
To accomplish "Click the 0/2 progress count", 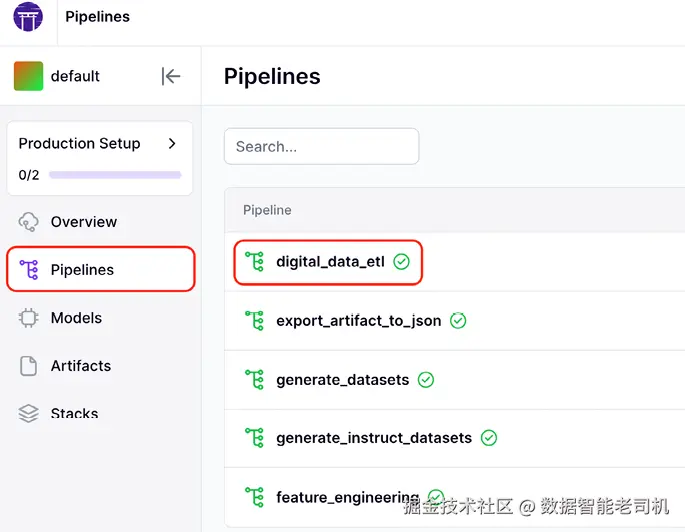I will (x=29, y=175).
